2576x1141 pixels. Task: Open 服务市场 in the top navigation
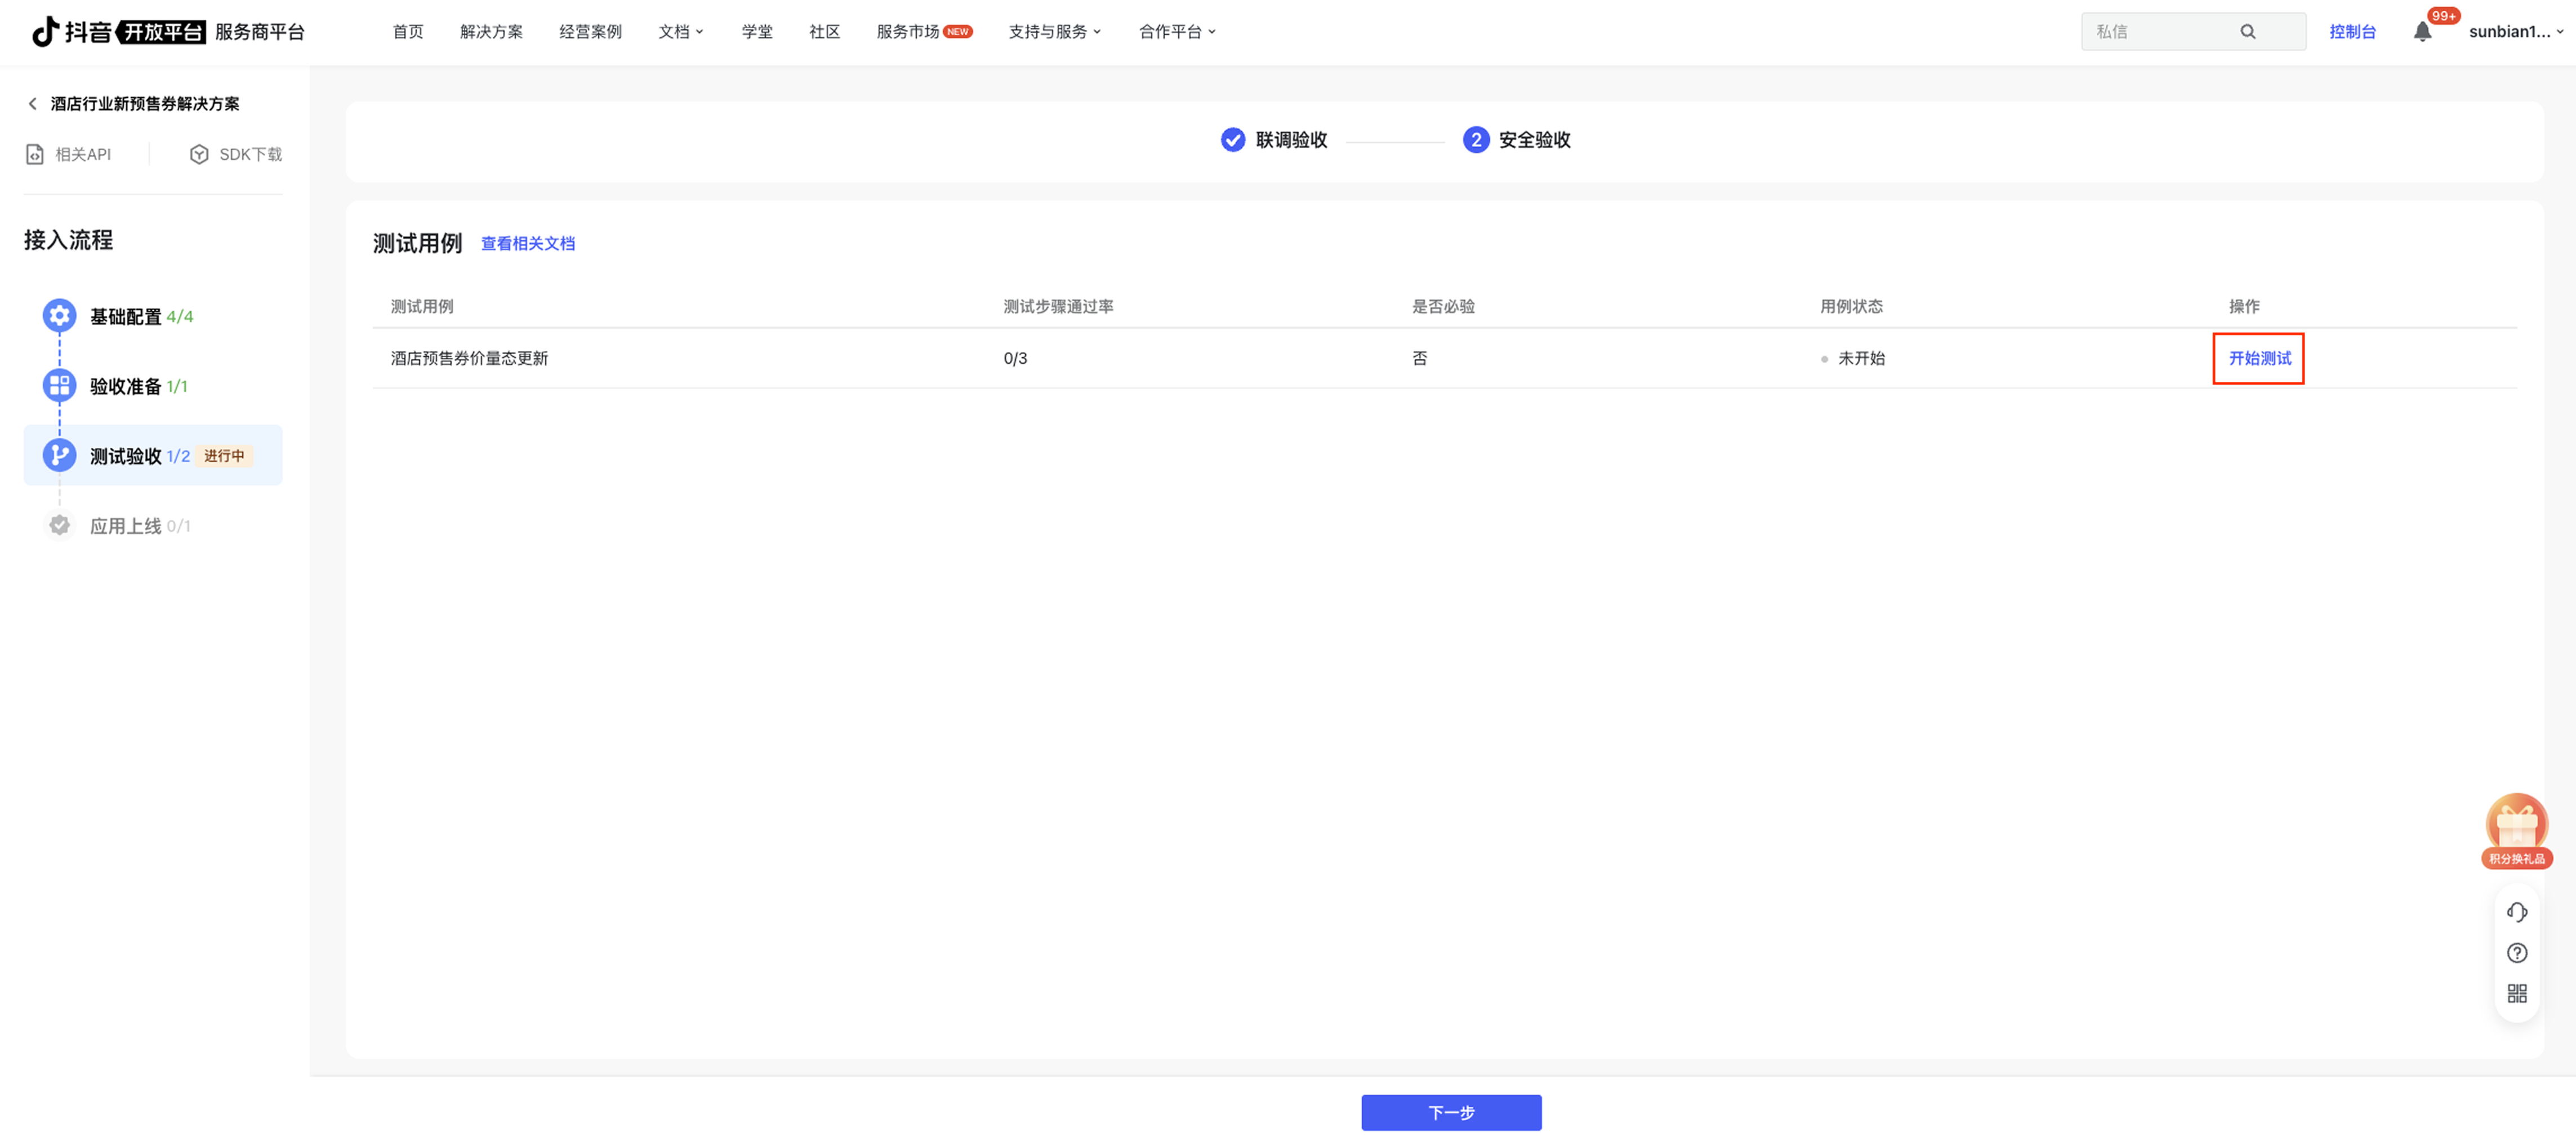[907, 32]
